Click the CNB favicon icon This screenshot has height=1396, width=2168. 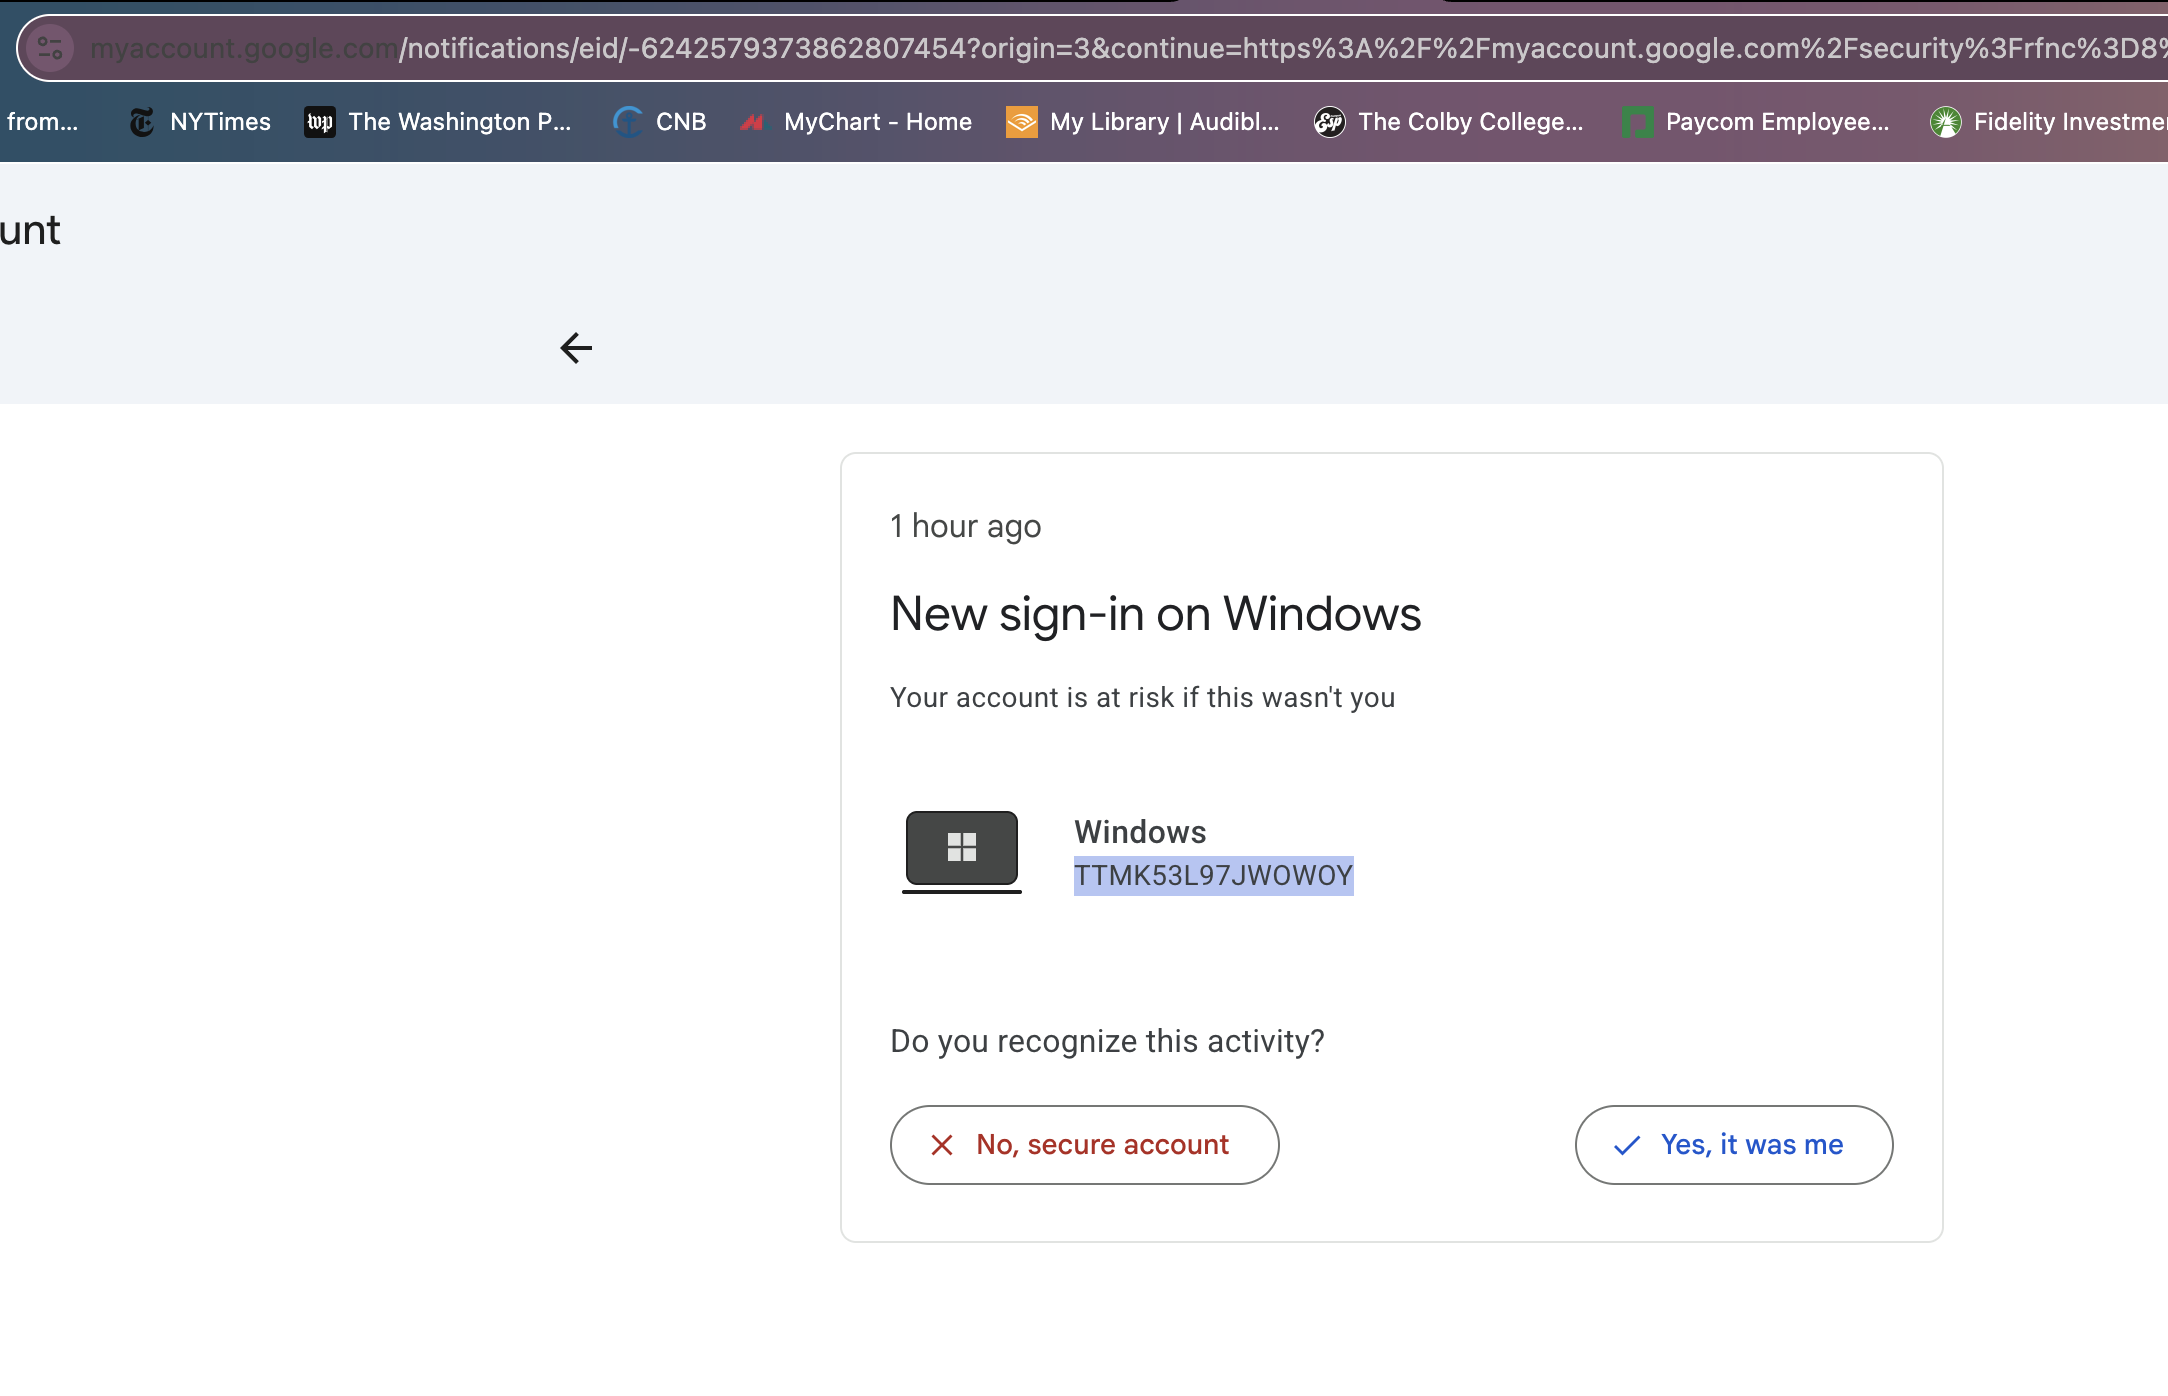coord(628,122)
